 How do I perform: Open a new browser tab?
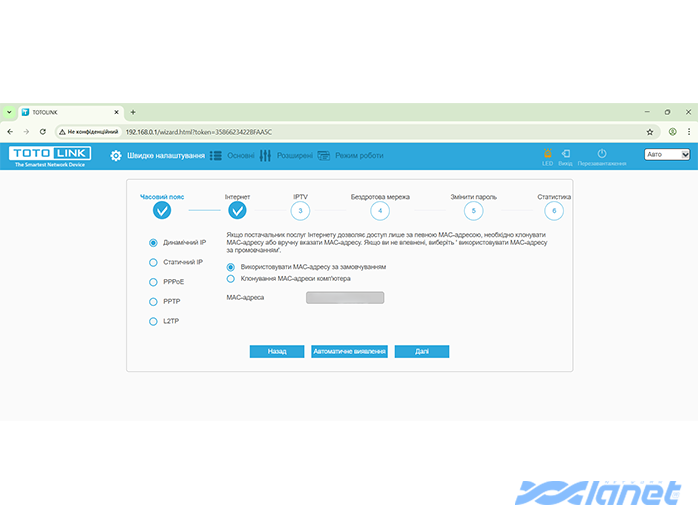point(133,112)
